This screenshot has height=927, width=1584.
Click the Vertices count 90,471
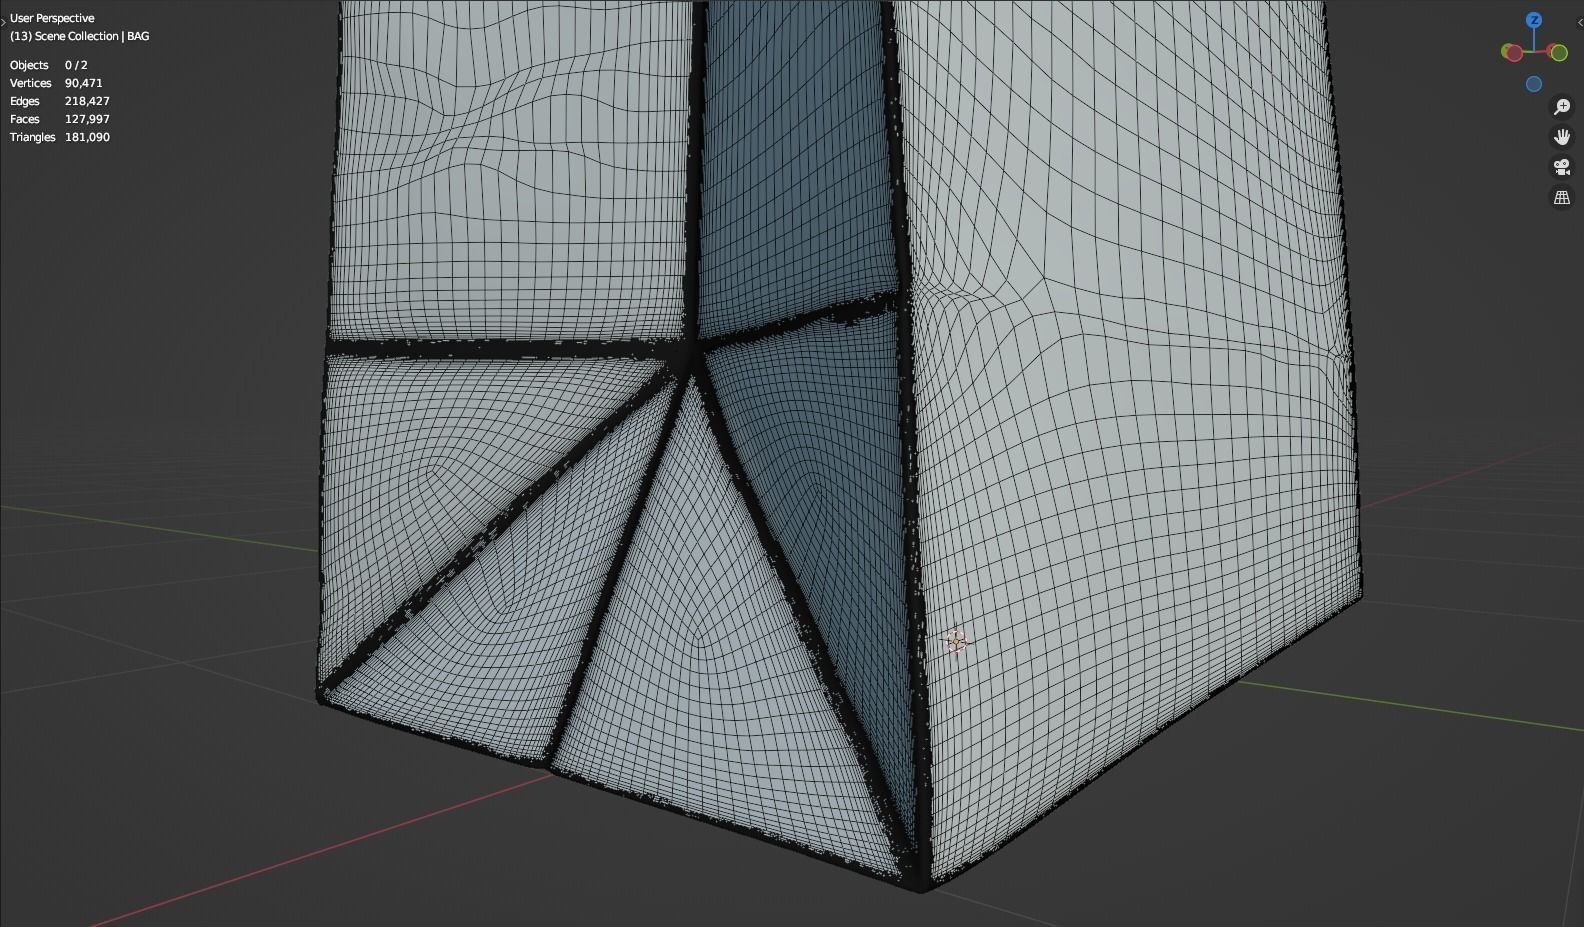click(x=84, y=83)
